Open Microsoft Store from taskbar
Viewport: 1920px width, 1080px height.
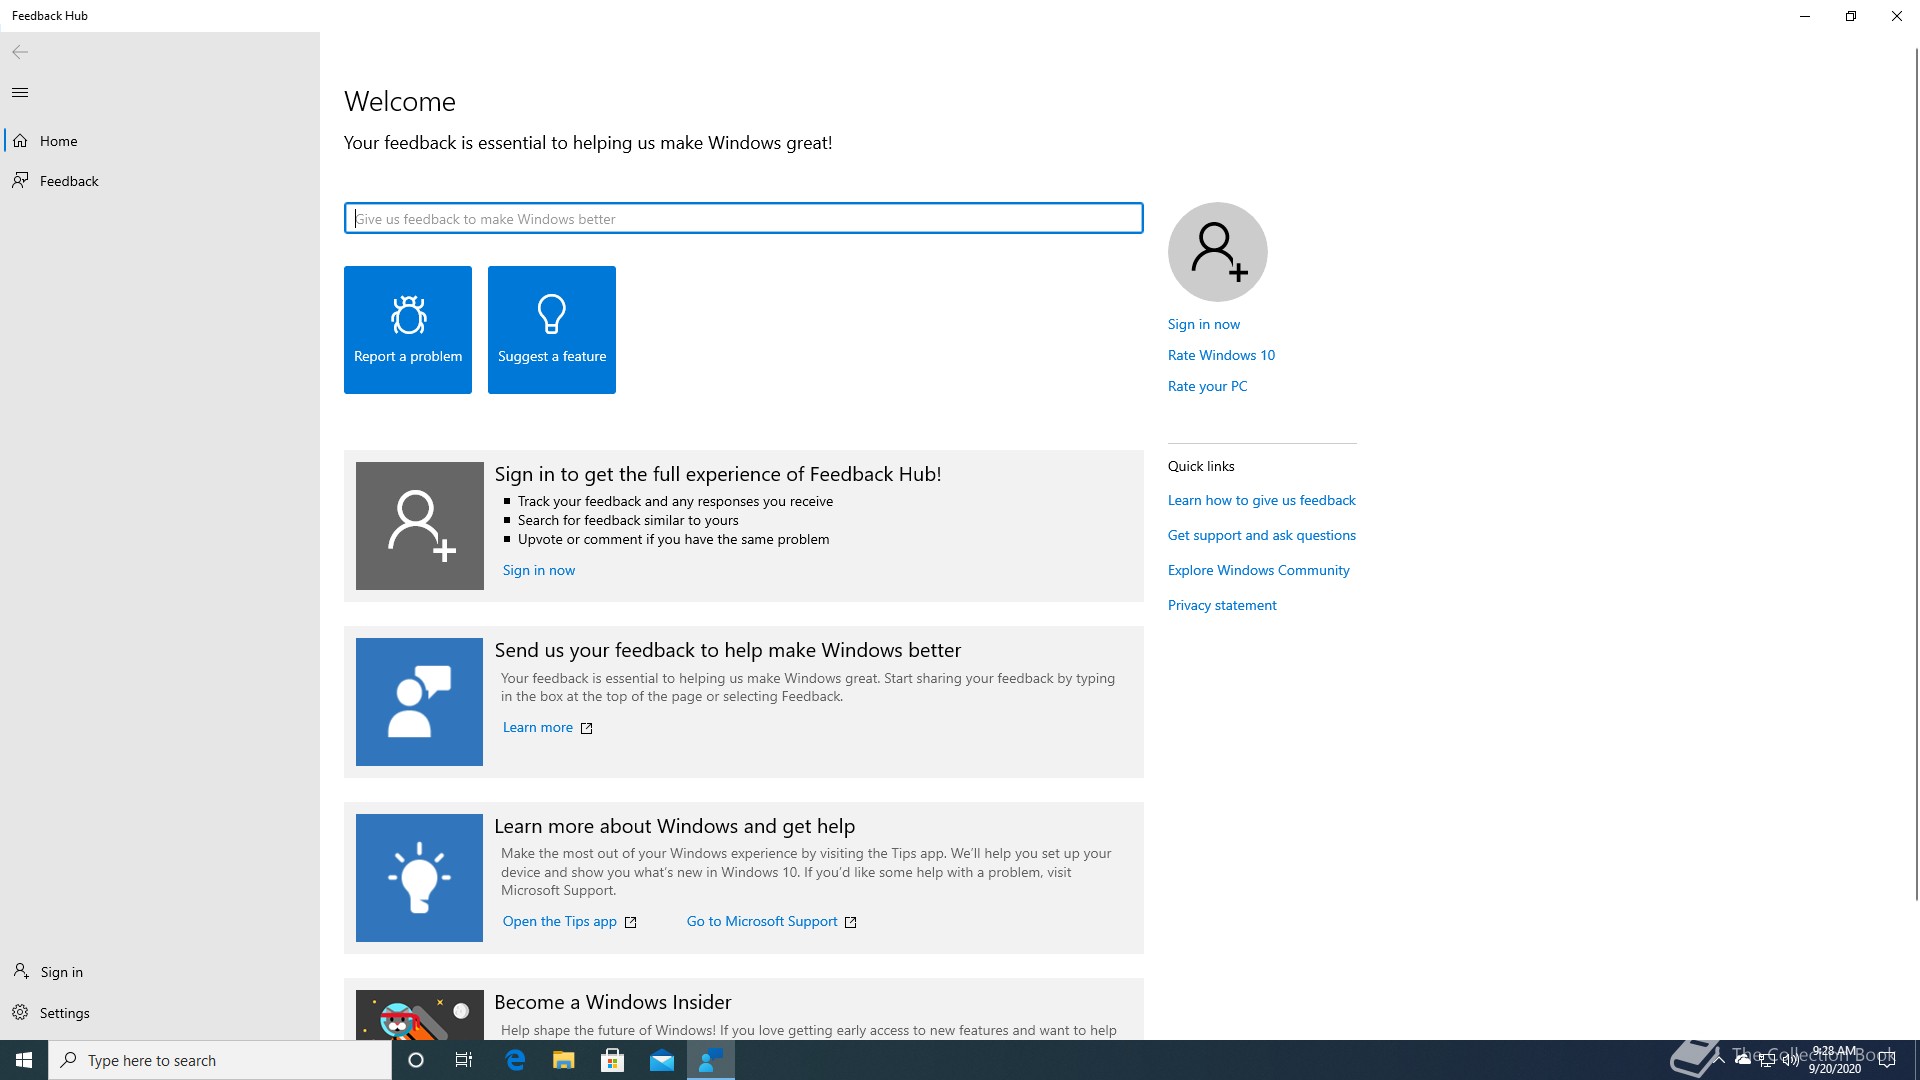613,1061
